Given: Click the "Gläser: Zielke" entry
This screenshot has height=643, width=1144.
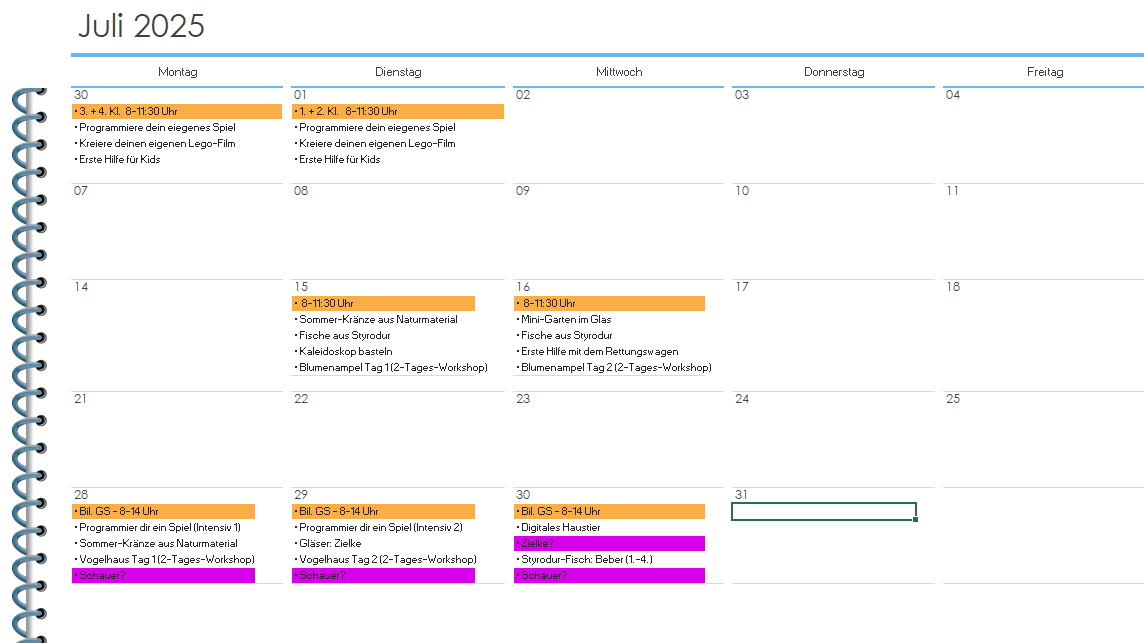Looking at the screenshot, I should coord(330,543).
